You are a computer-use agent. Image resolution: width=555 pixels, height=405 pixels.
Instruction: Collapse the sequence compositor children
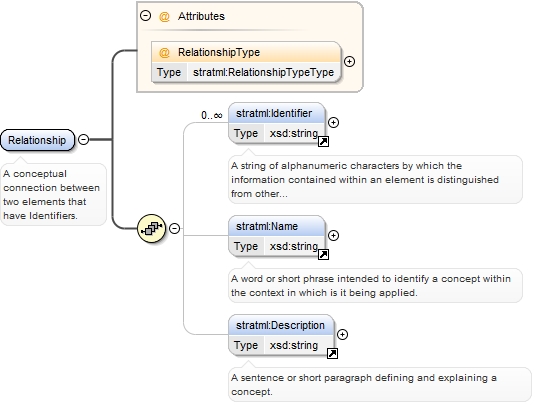pyautogui.click(x=174, y=228)
